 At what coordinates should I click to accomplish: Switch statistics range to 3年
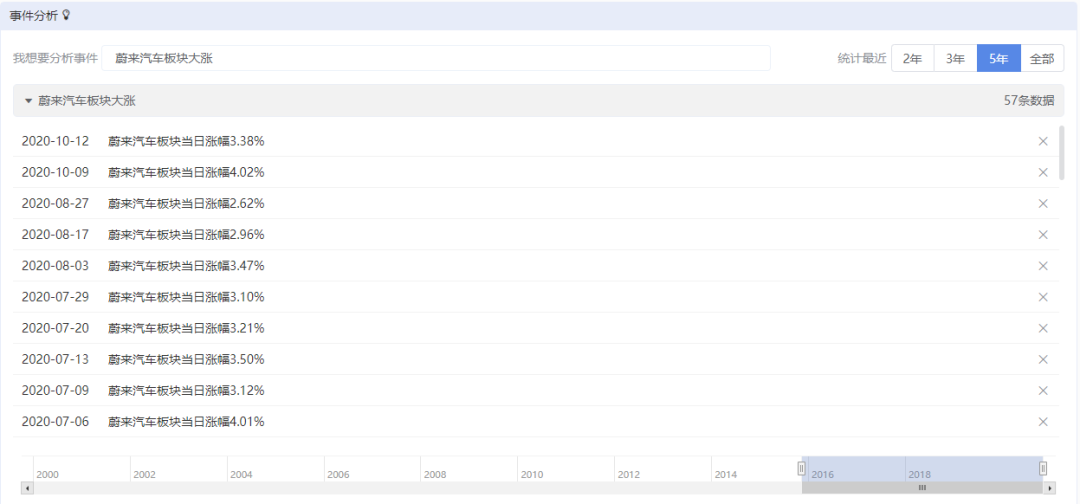pyautogui.click(x=955, y=58)
